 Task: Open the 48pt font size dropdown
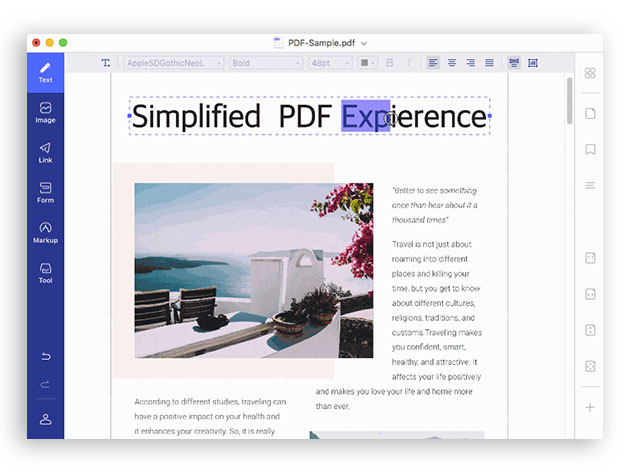[330, 63]
